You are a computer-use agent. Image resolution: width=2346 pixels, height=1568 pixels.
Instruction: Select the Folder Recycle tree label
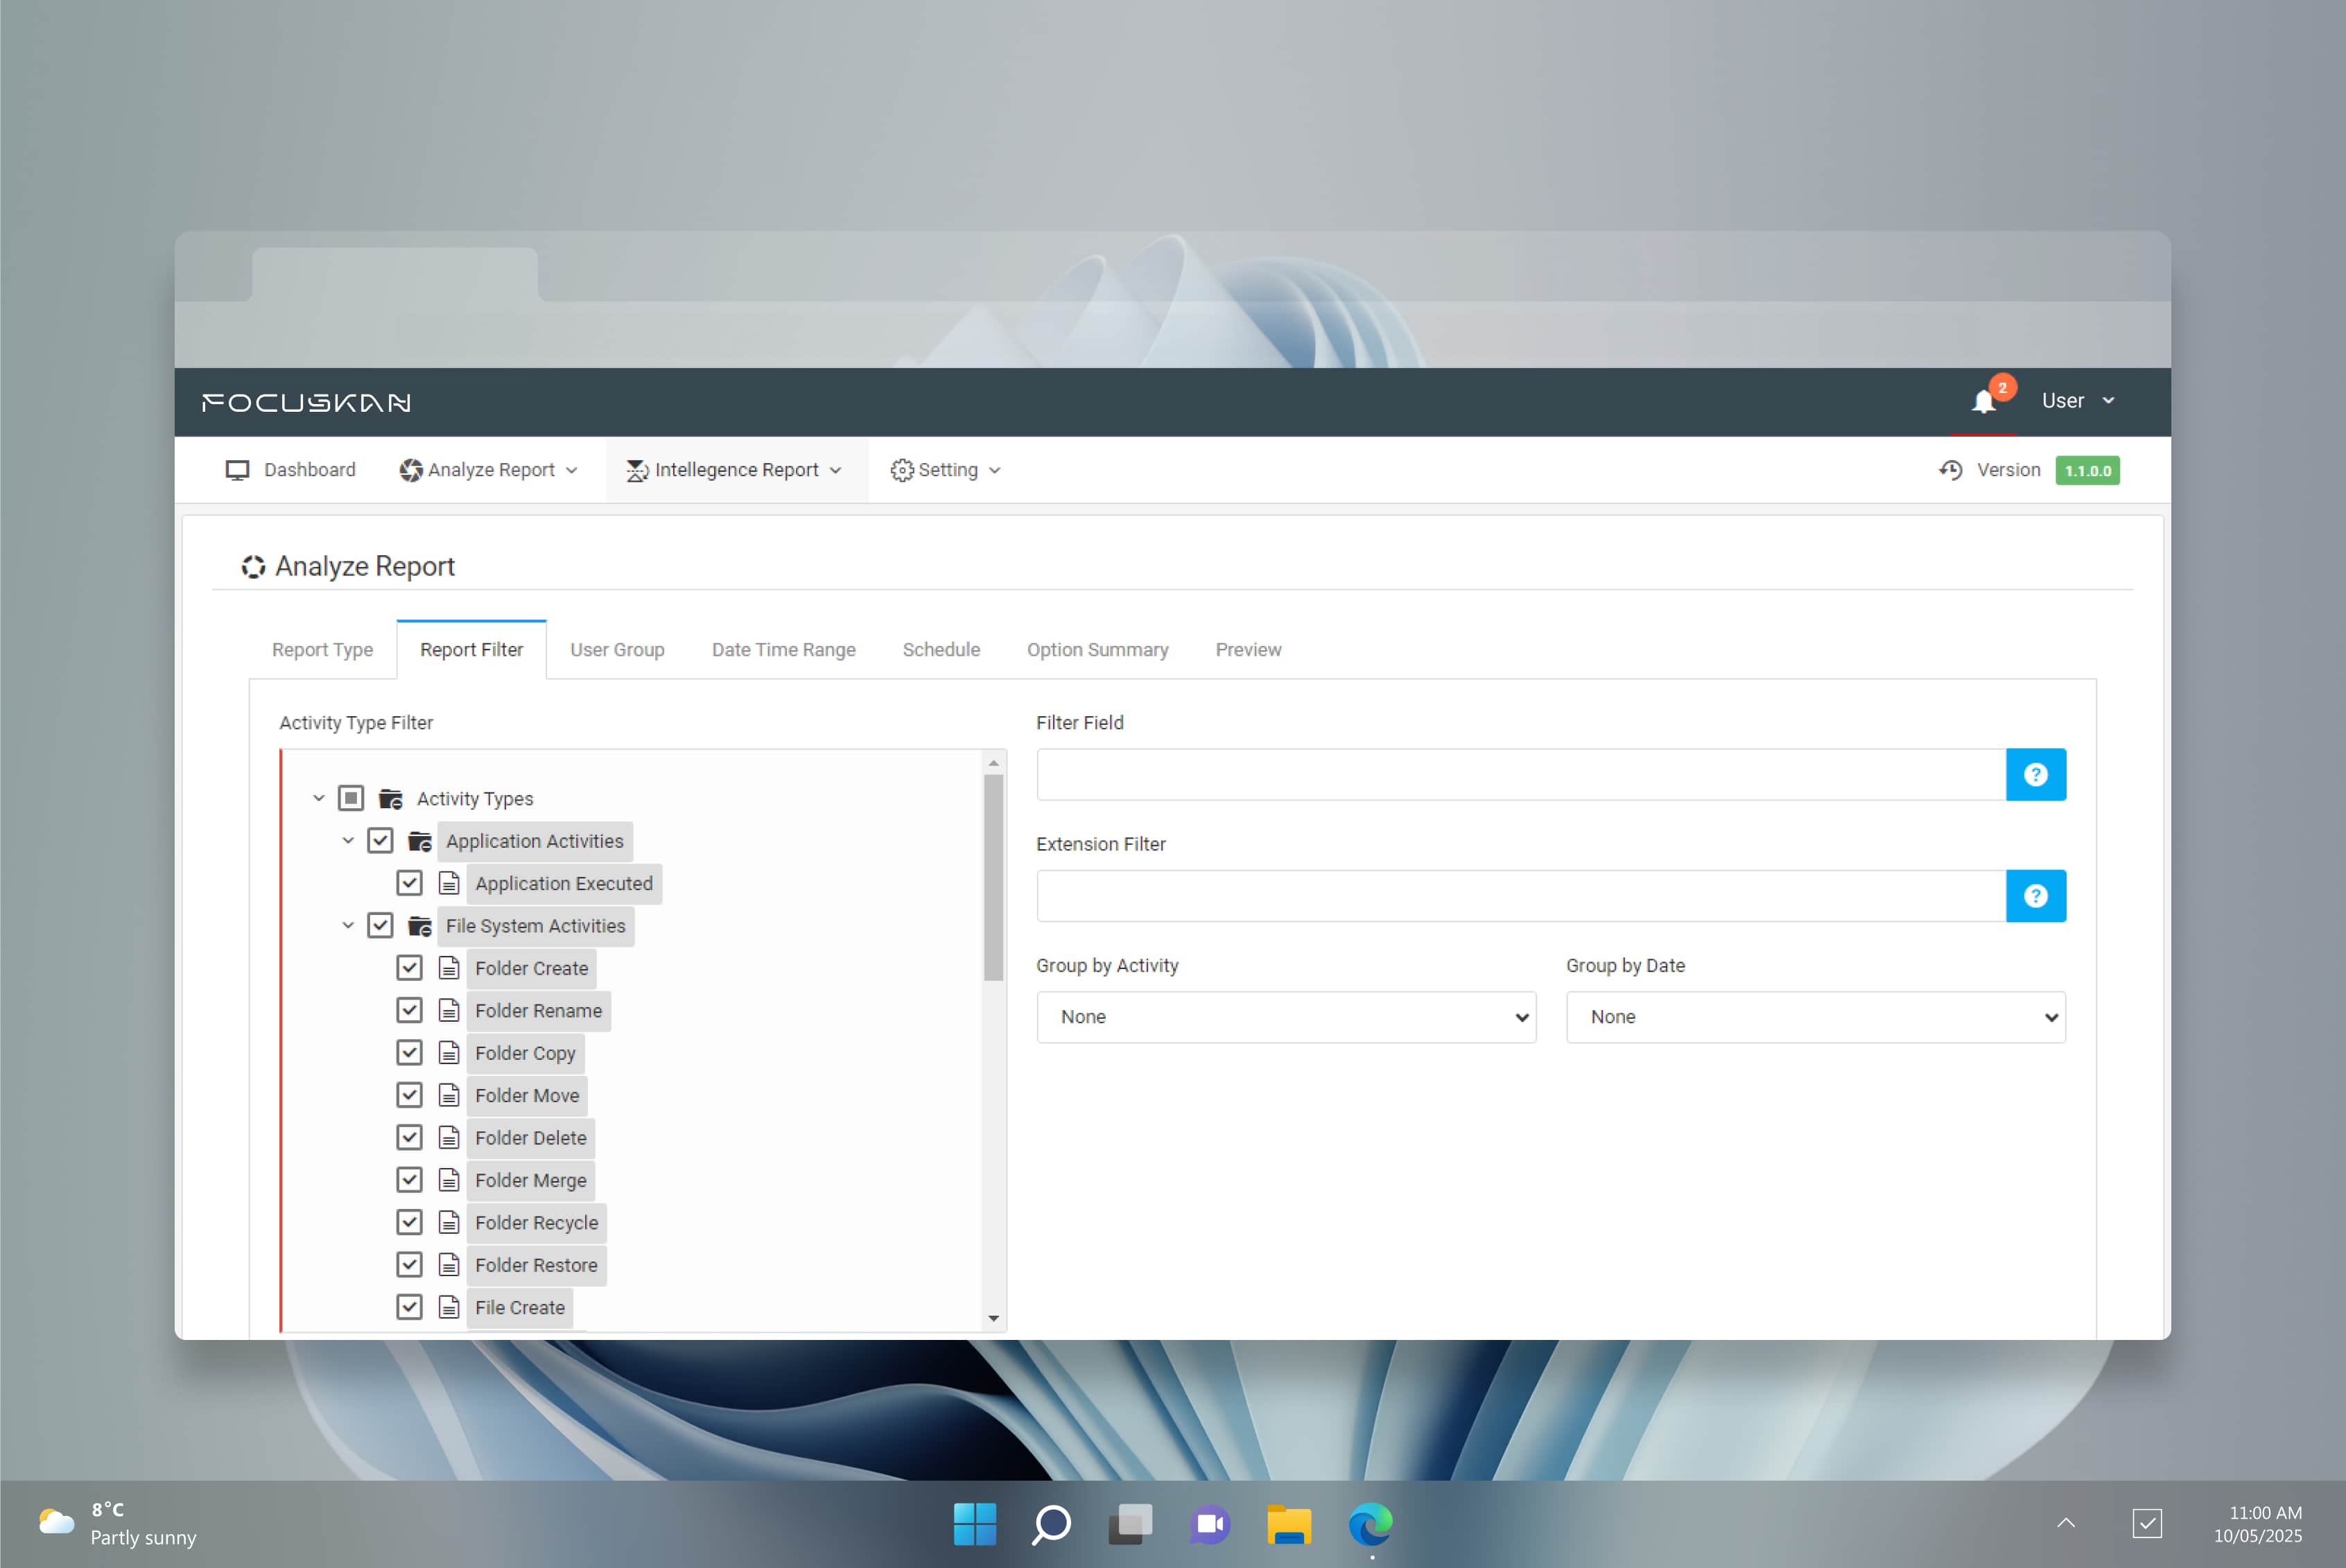[x=537, y=1222]
